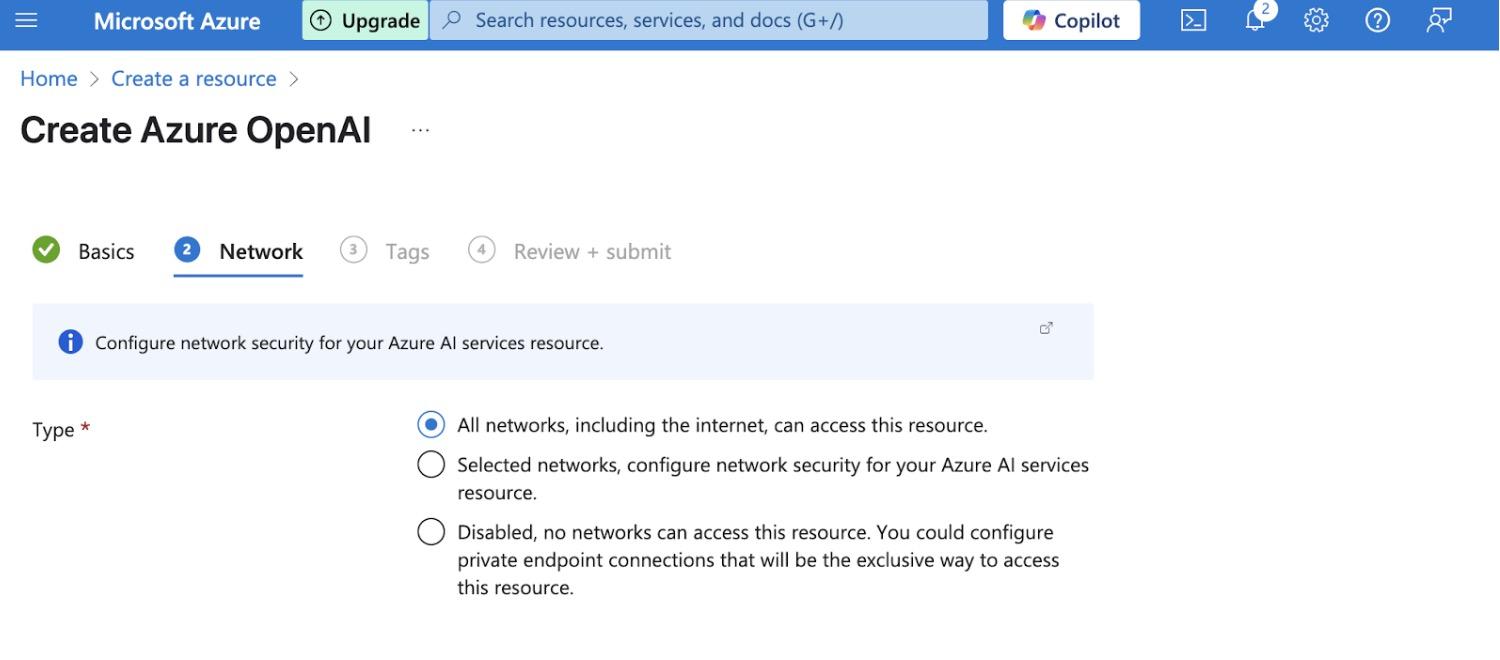Switch to the Tags tab
Image resolution: width=1500 pixels, height=660 pixels.
pyautogui.click(x=407, y=251)
